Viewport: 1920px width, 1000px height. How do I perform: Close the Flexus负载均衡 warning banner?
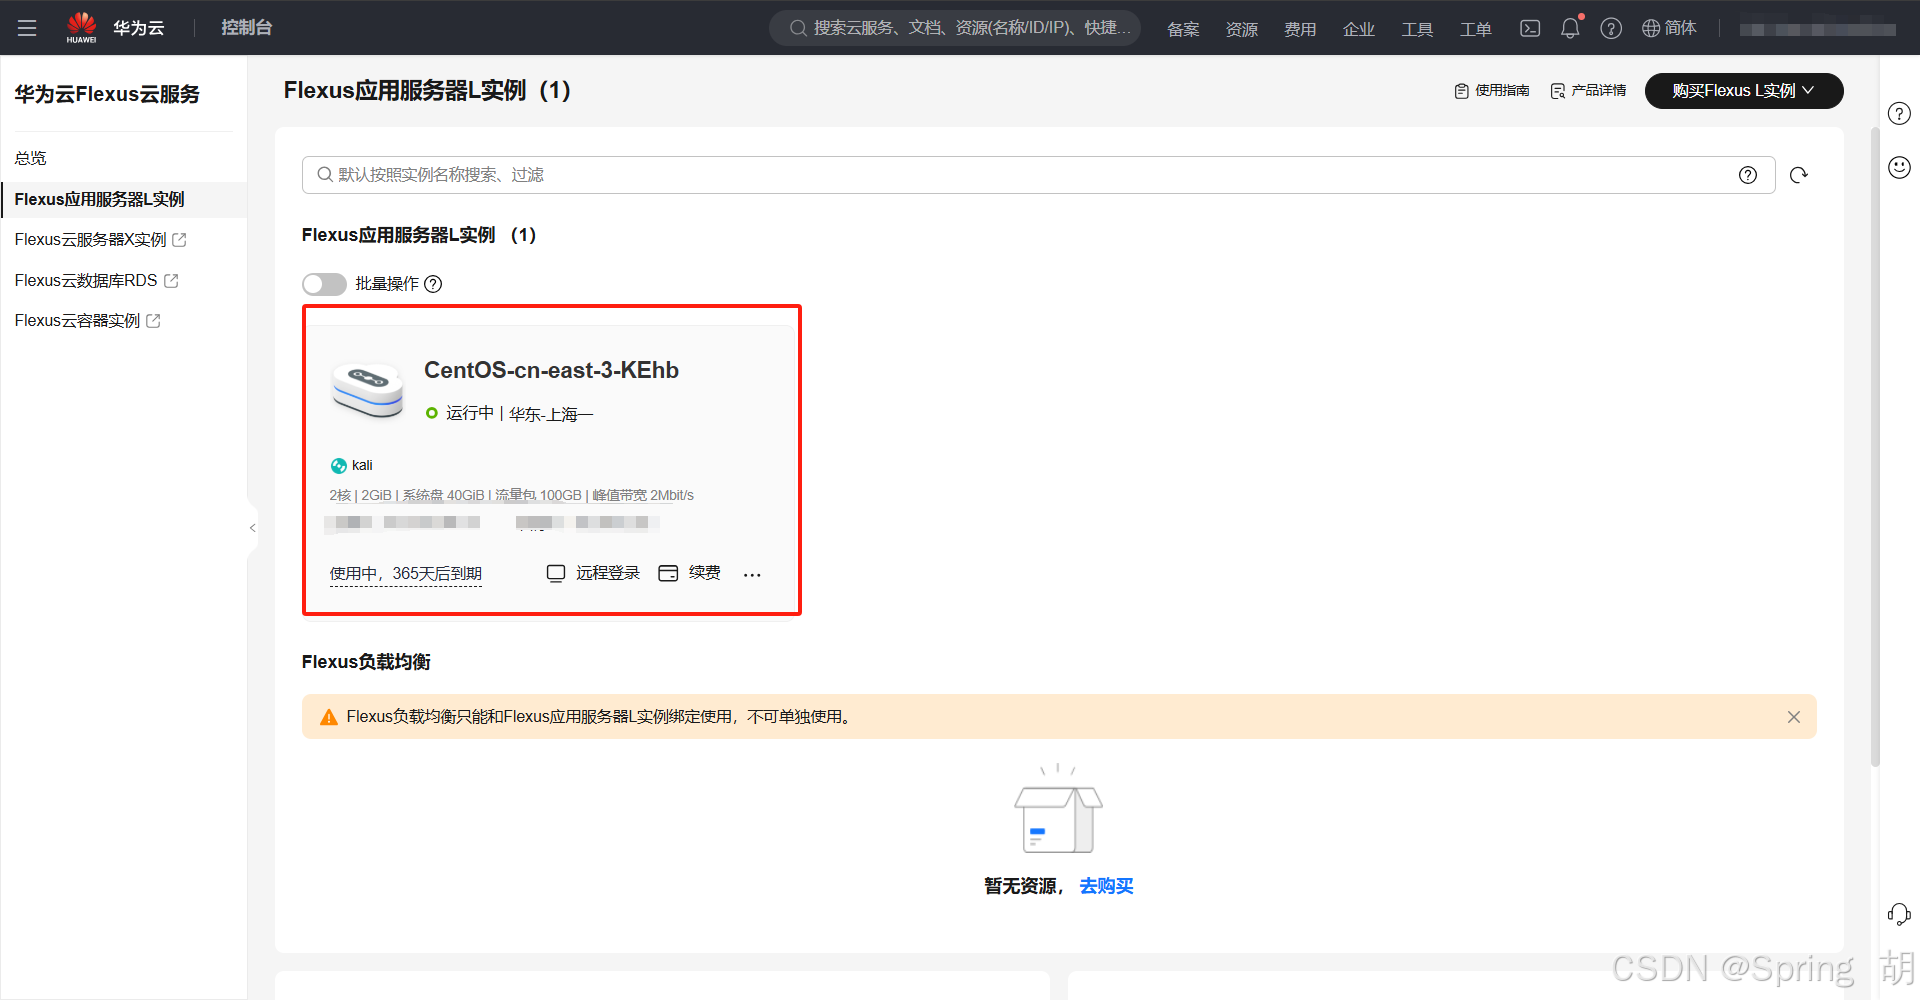coord(1794,717)
